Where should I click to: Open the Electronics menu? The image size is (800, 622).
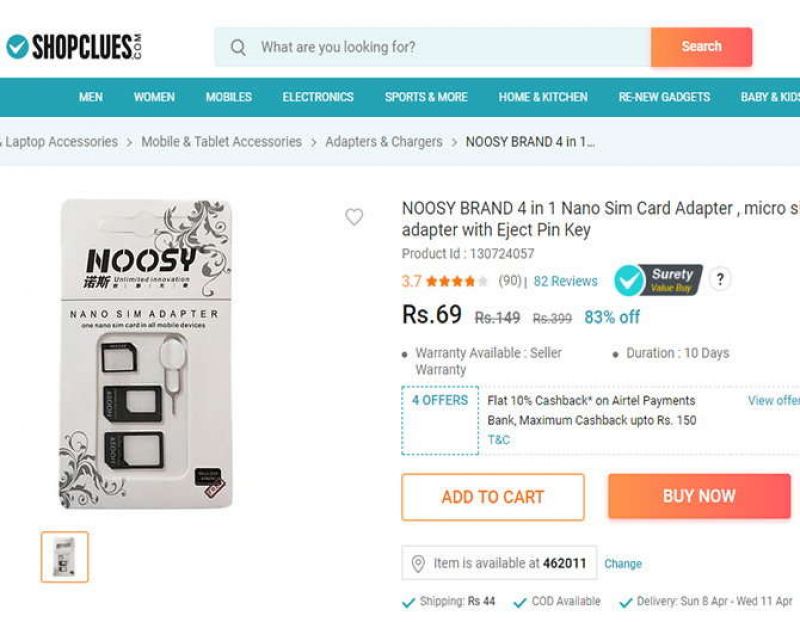coord(318,97)
